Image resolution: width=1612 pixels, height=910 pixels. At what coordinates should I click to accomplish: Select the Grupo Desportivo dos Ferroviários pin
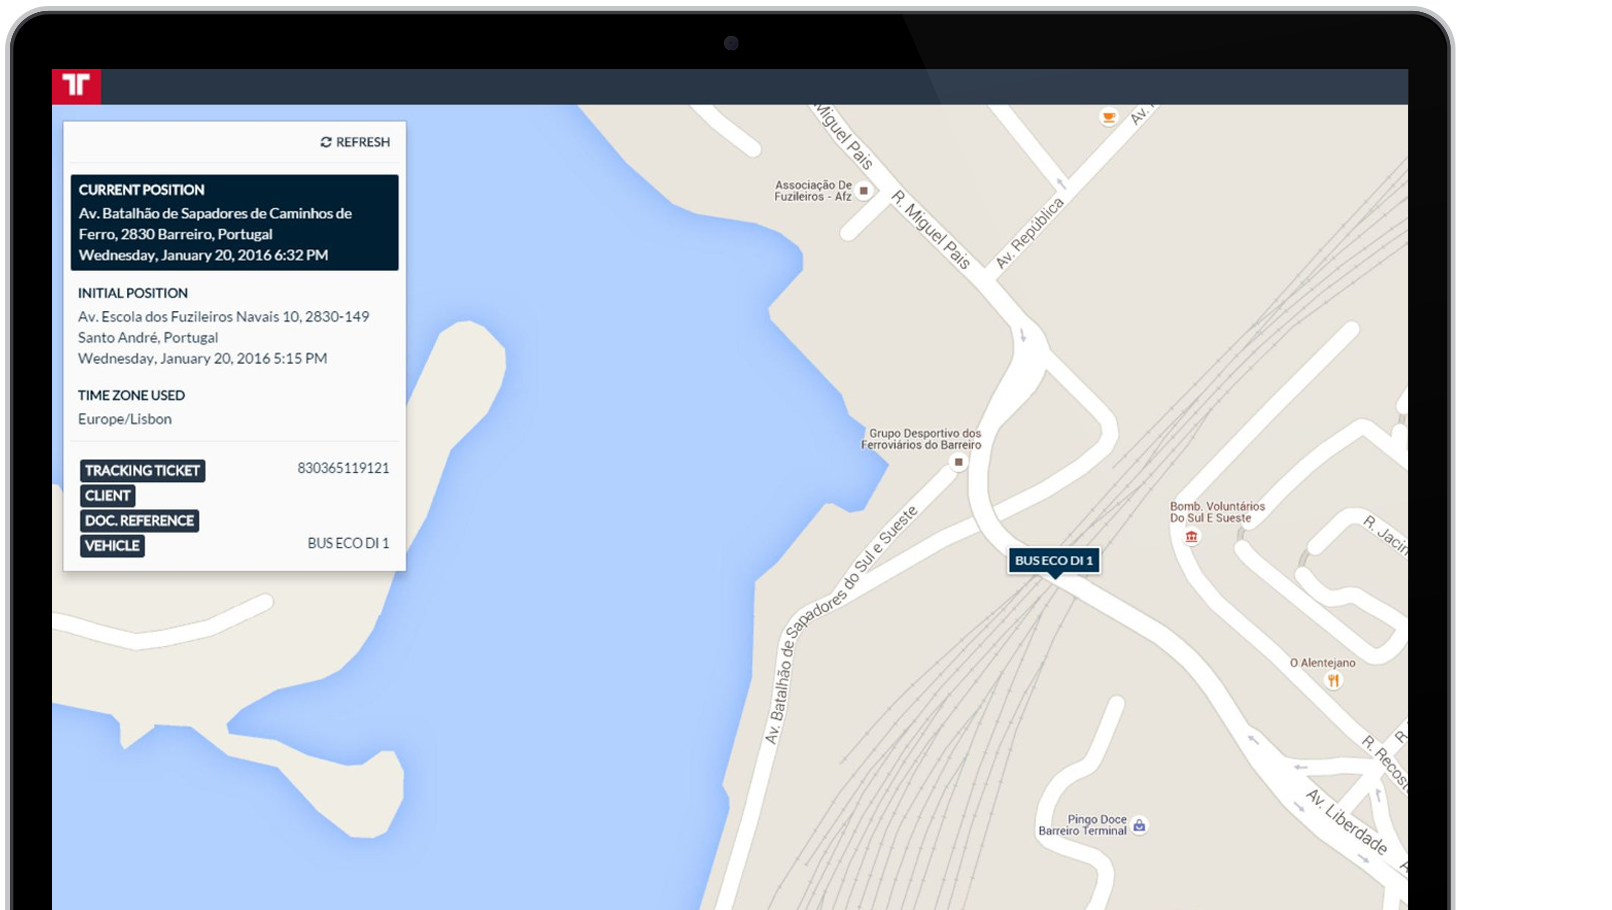coord(958,462)
